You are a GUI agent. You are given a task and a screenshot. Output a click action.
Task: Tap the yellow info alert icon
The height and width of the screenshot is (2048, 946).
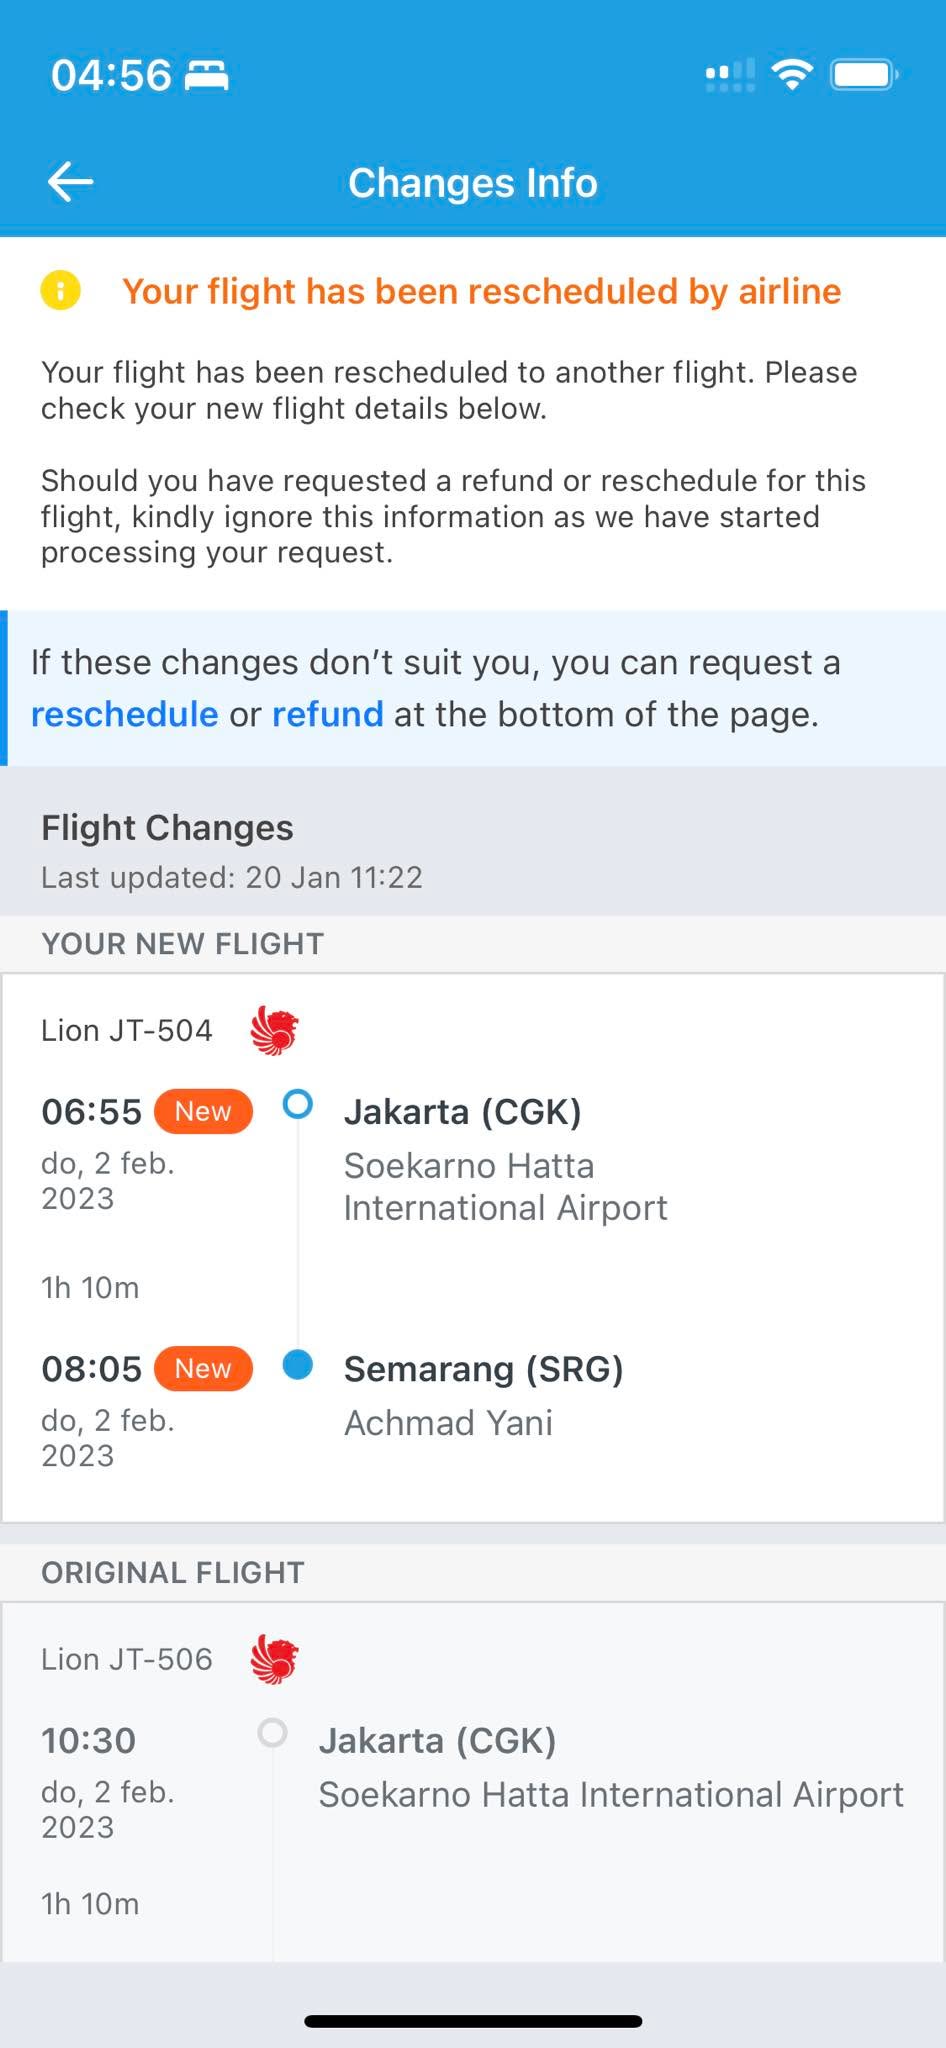[61, 291]
